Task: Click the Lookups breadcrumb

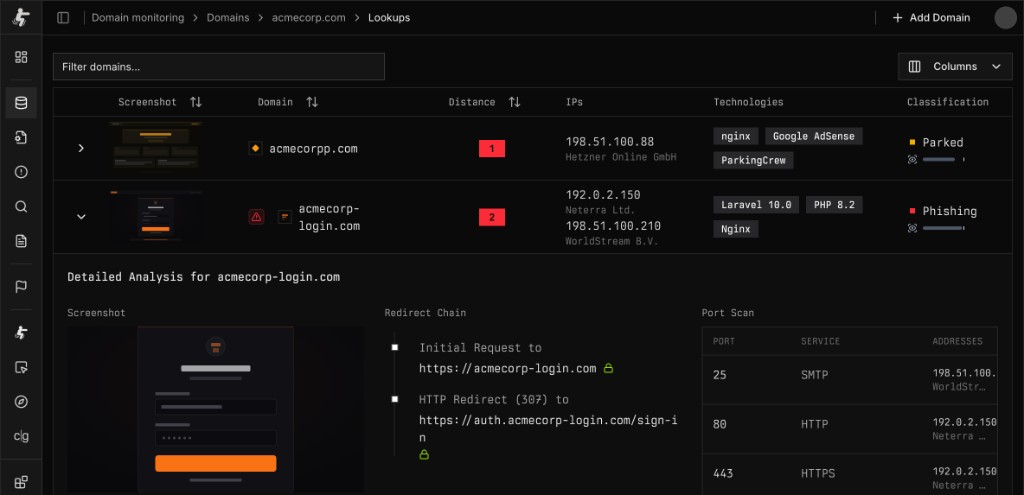Action: 389,18
